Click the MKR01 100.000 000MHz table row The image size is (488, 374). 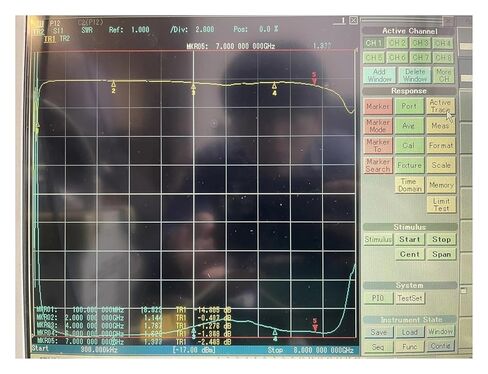tap(133, 310)
